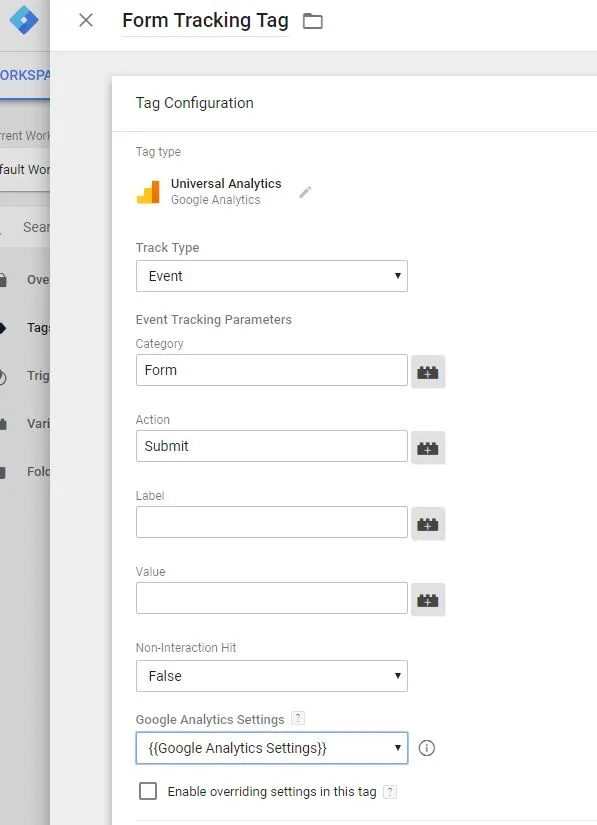Insert variable into Action field

click(x=428, y=448)
